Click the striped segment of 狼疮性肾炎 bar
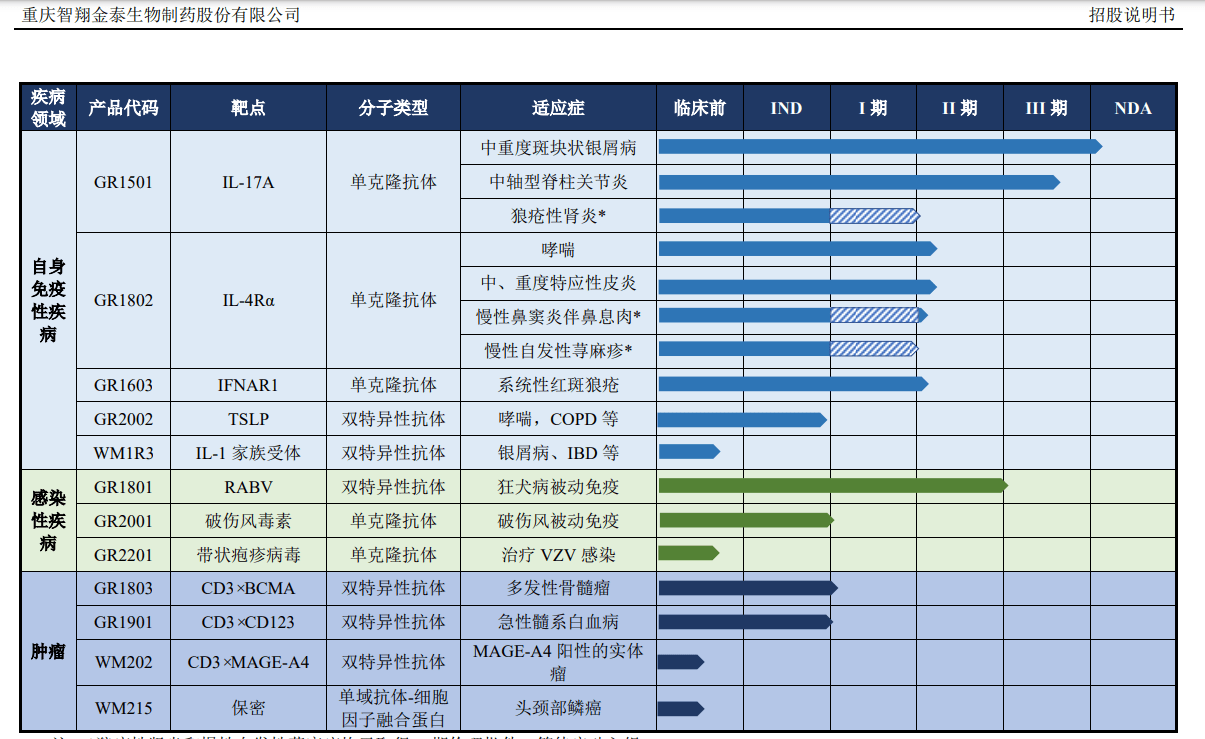The width and height of the screenshot is (1205, 739). pos(873,216)
